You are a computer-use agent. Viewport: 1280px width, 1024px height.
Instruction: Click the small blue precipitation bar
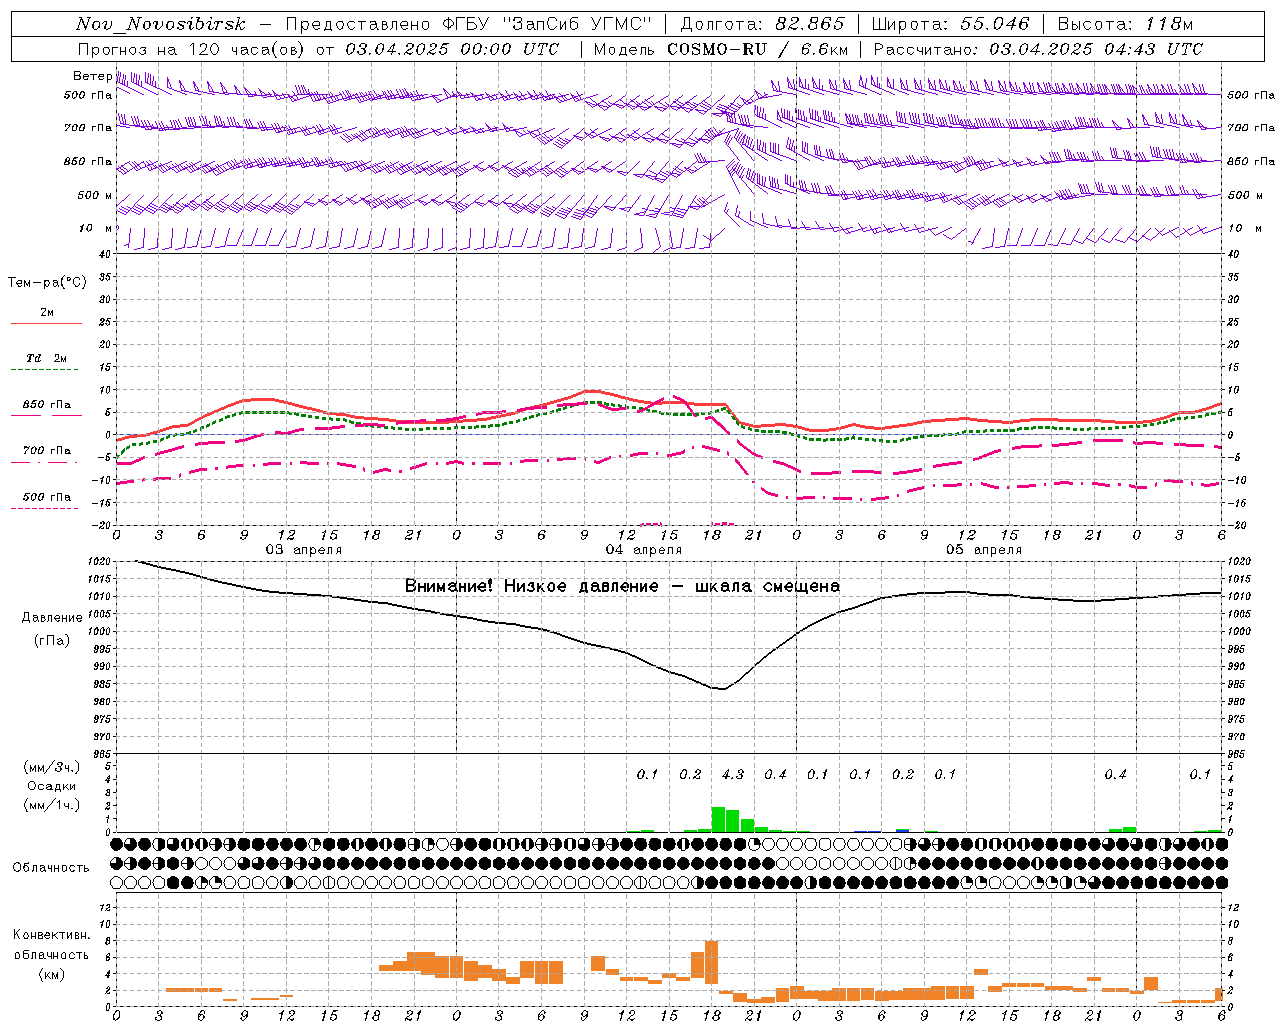tap(902, 830)
